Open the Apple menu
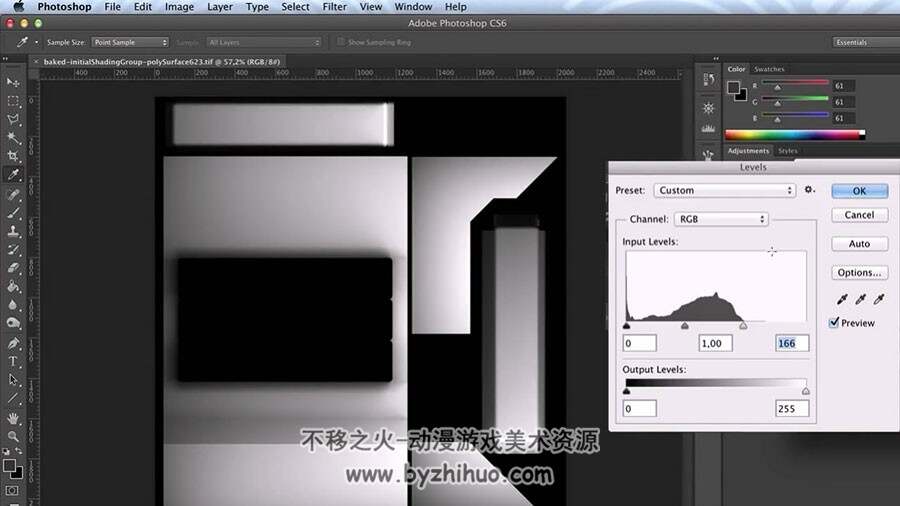The width and height of the screenshot is (900, 506). click(19, 7)
